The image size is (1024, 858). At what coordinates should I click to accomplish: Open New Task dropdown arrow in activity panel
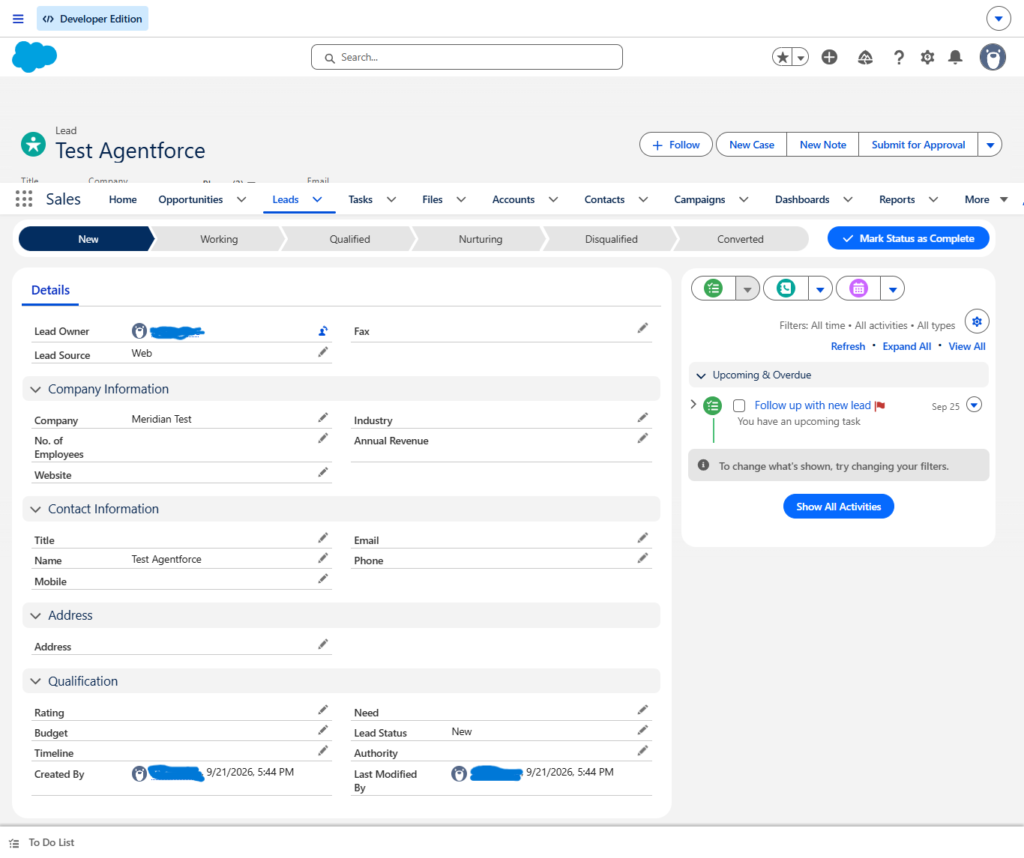point(747,289)
